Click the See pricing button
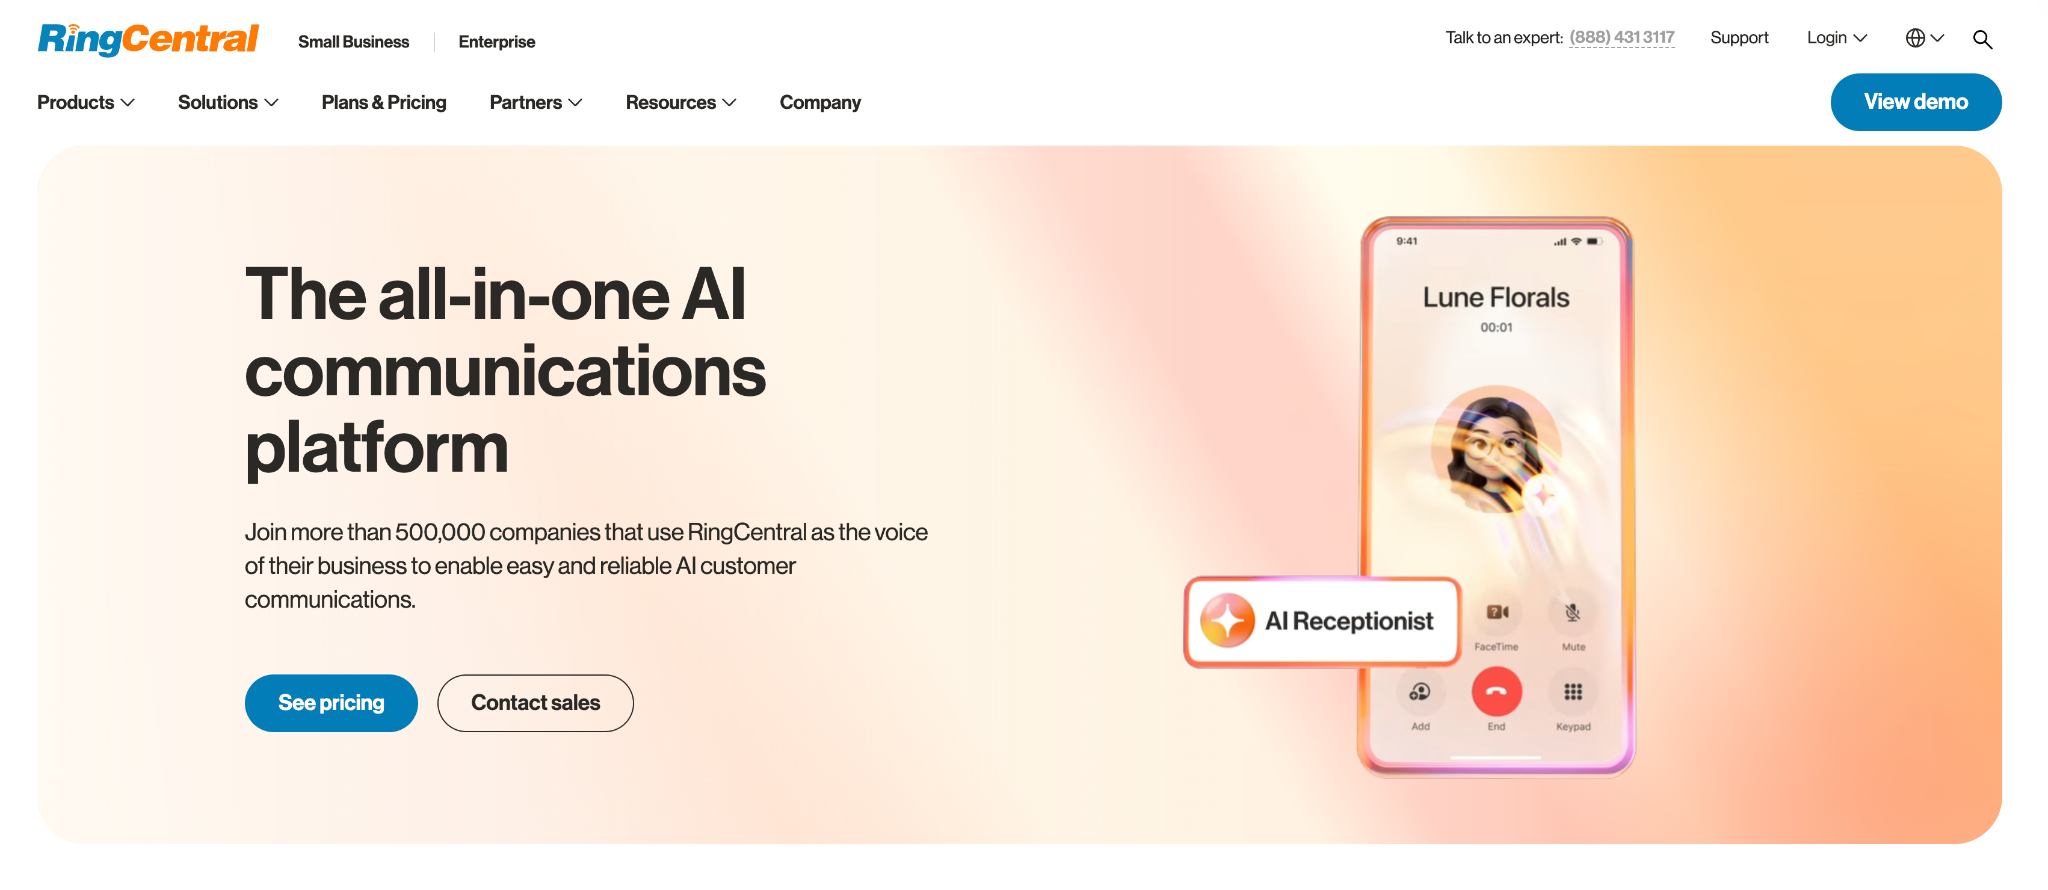Image resolution: width=2048 pixels, height=890 pixels. [x=331, y=703]
